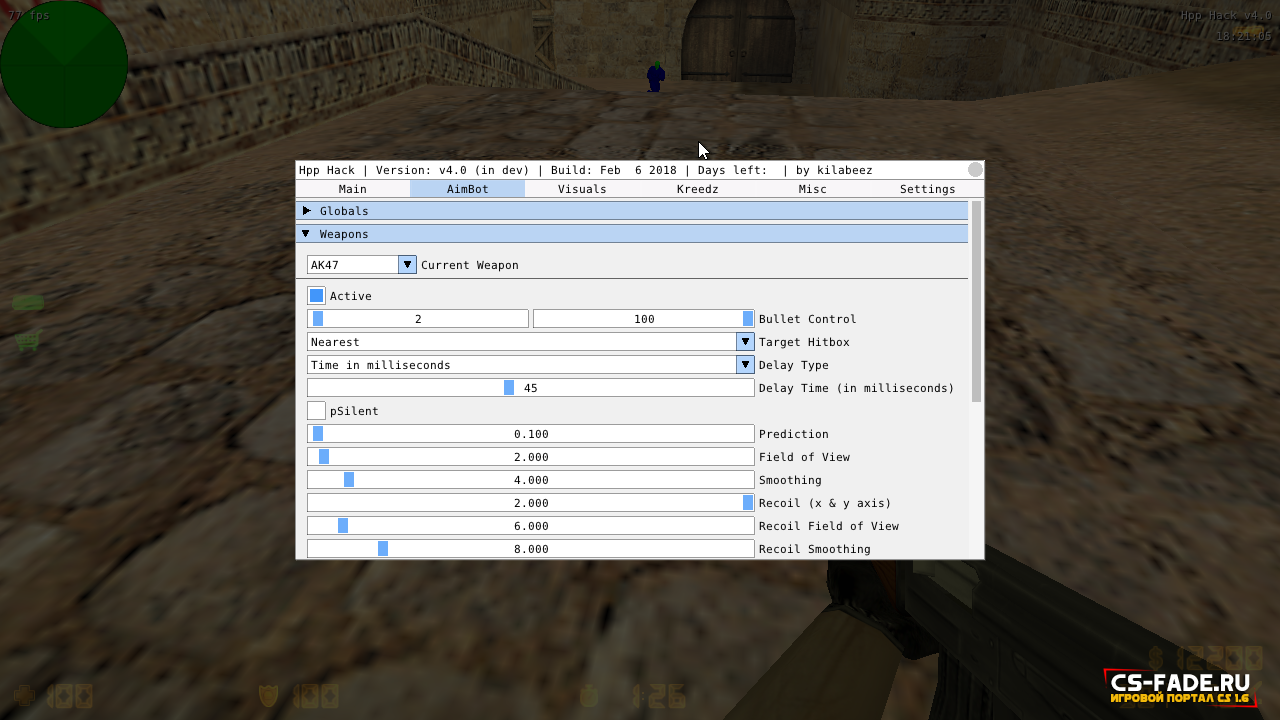The image size is (1280, 720).
Task: Click the Bullet Control minimum slider
Action: click(x=418, y=319)
